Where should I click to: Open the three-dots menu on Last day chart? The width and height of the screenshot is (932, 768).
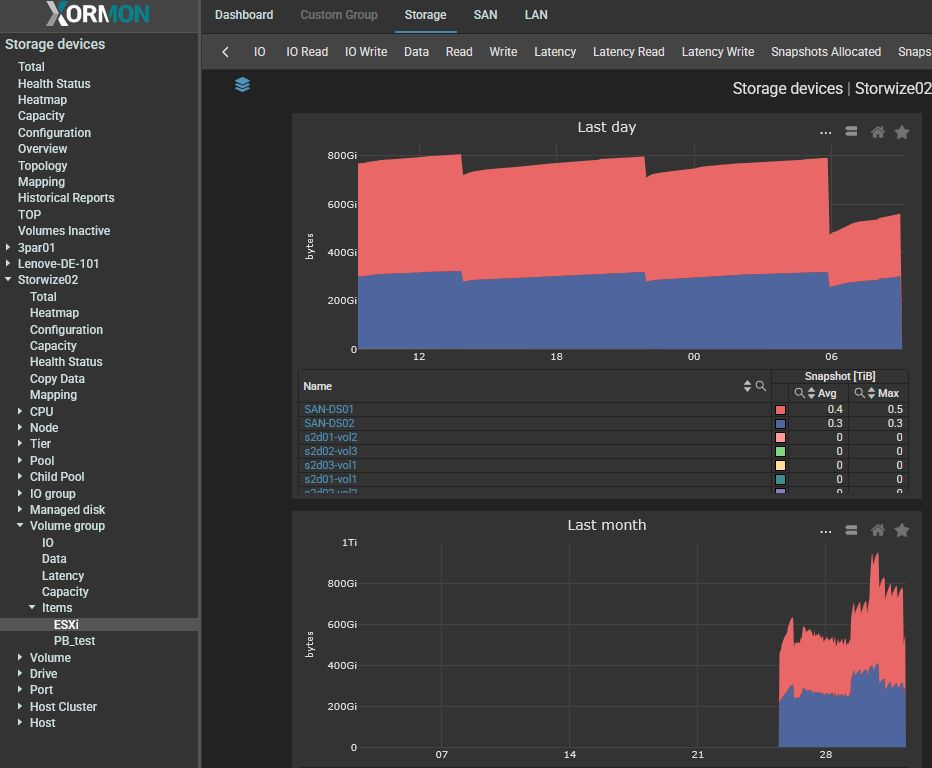[825, 132]
